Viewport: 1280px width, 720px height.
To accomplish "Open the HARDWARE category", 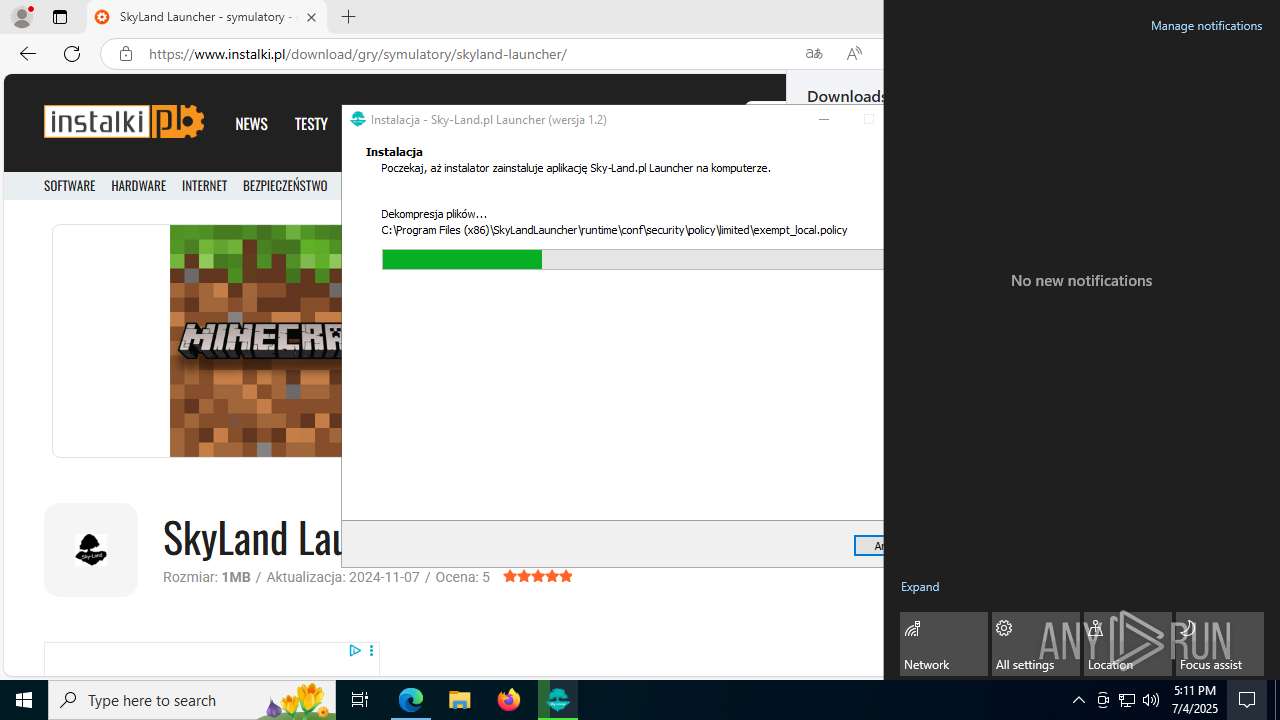I will (x=139, y=186).
